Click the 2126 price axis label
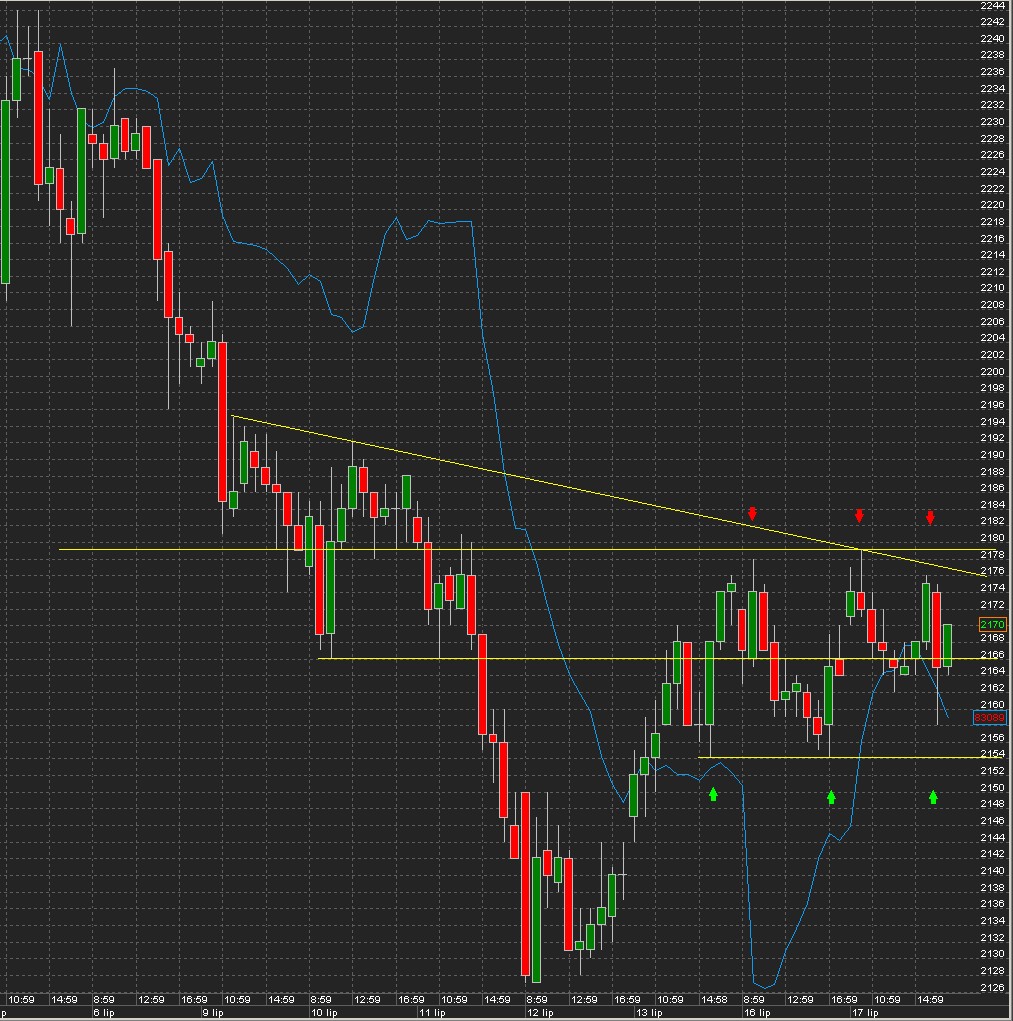 (x=992, y=987)
